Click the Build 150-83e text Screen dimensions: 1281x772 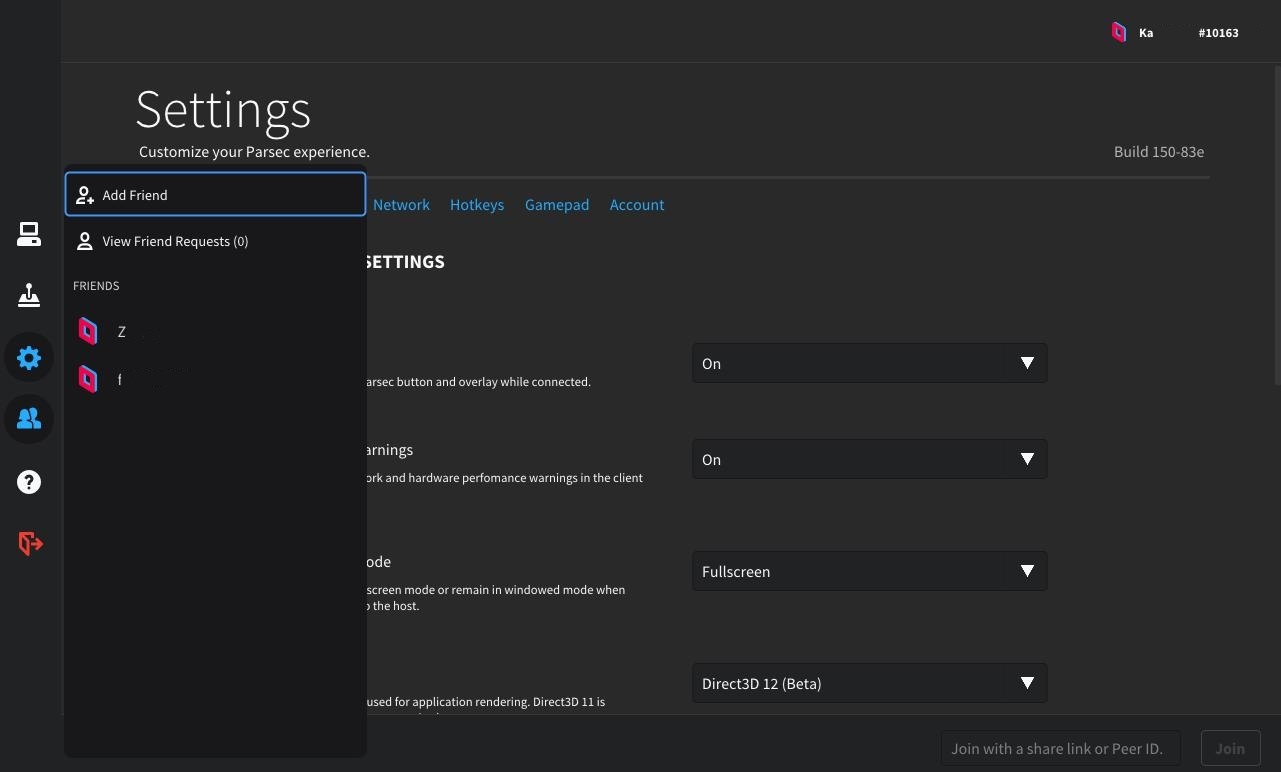point(1159,152)
